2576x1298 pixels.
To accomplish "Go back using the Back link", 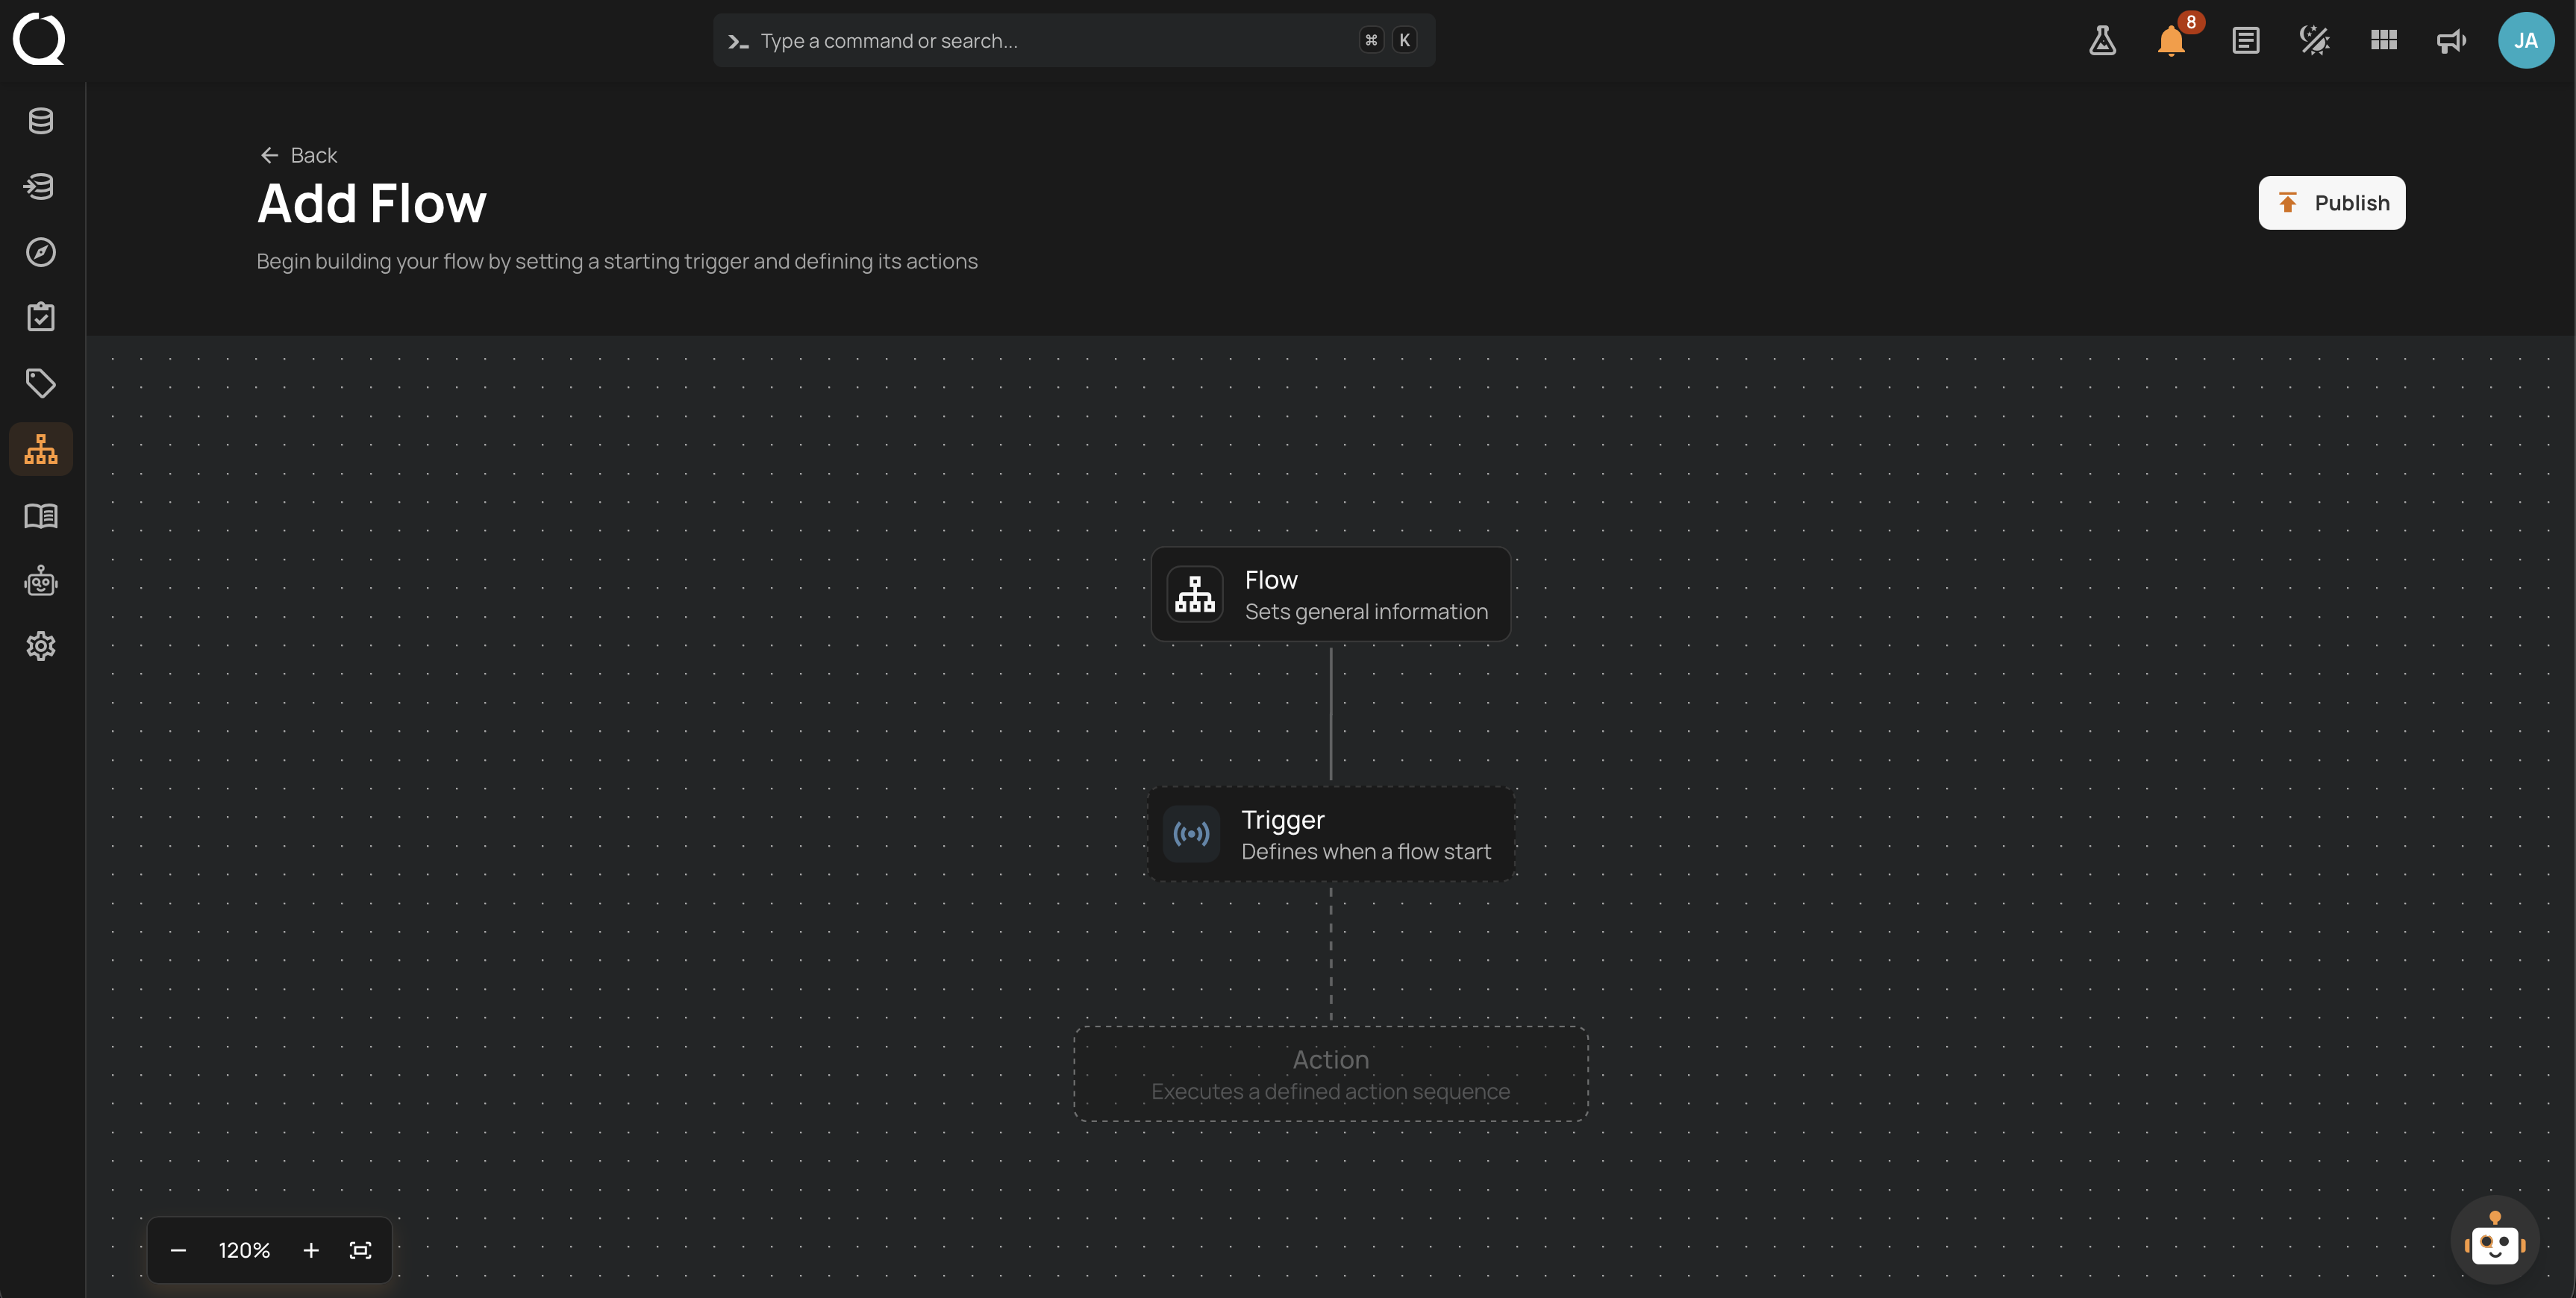I will [298, 155].
